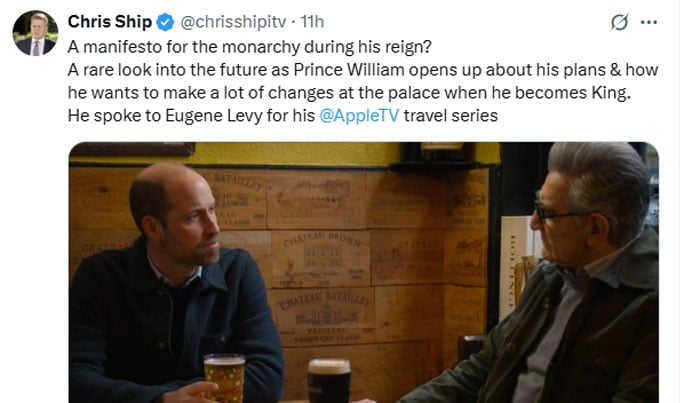The width and height of the screenshot is (700, 403).
Task: Click the Chris Ship display name
Action: click(108, 22)
